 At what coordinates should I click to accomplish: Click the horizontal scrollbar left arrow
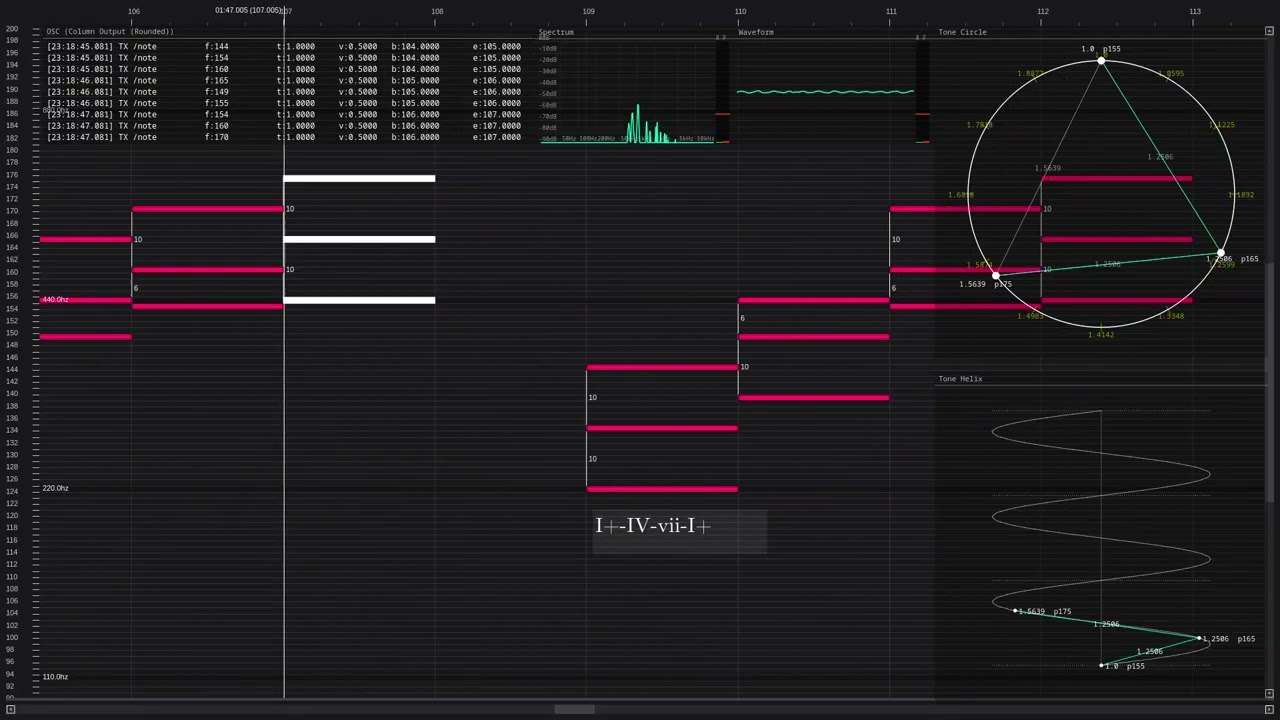pyautogui.click(x=11, y=710)
